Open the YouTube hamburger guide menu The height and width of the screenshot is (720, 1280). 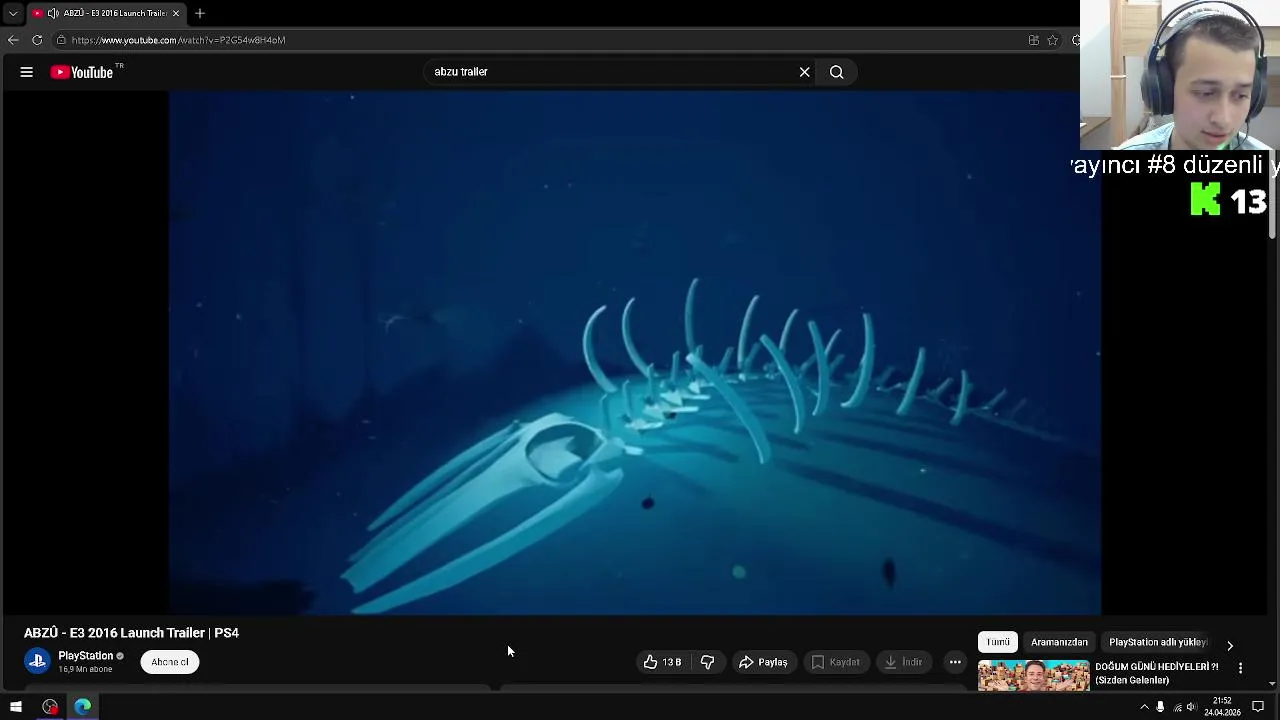coord(27,72)
